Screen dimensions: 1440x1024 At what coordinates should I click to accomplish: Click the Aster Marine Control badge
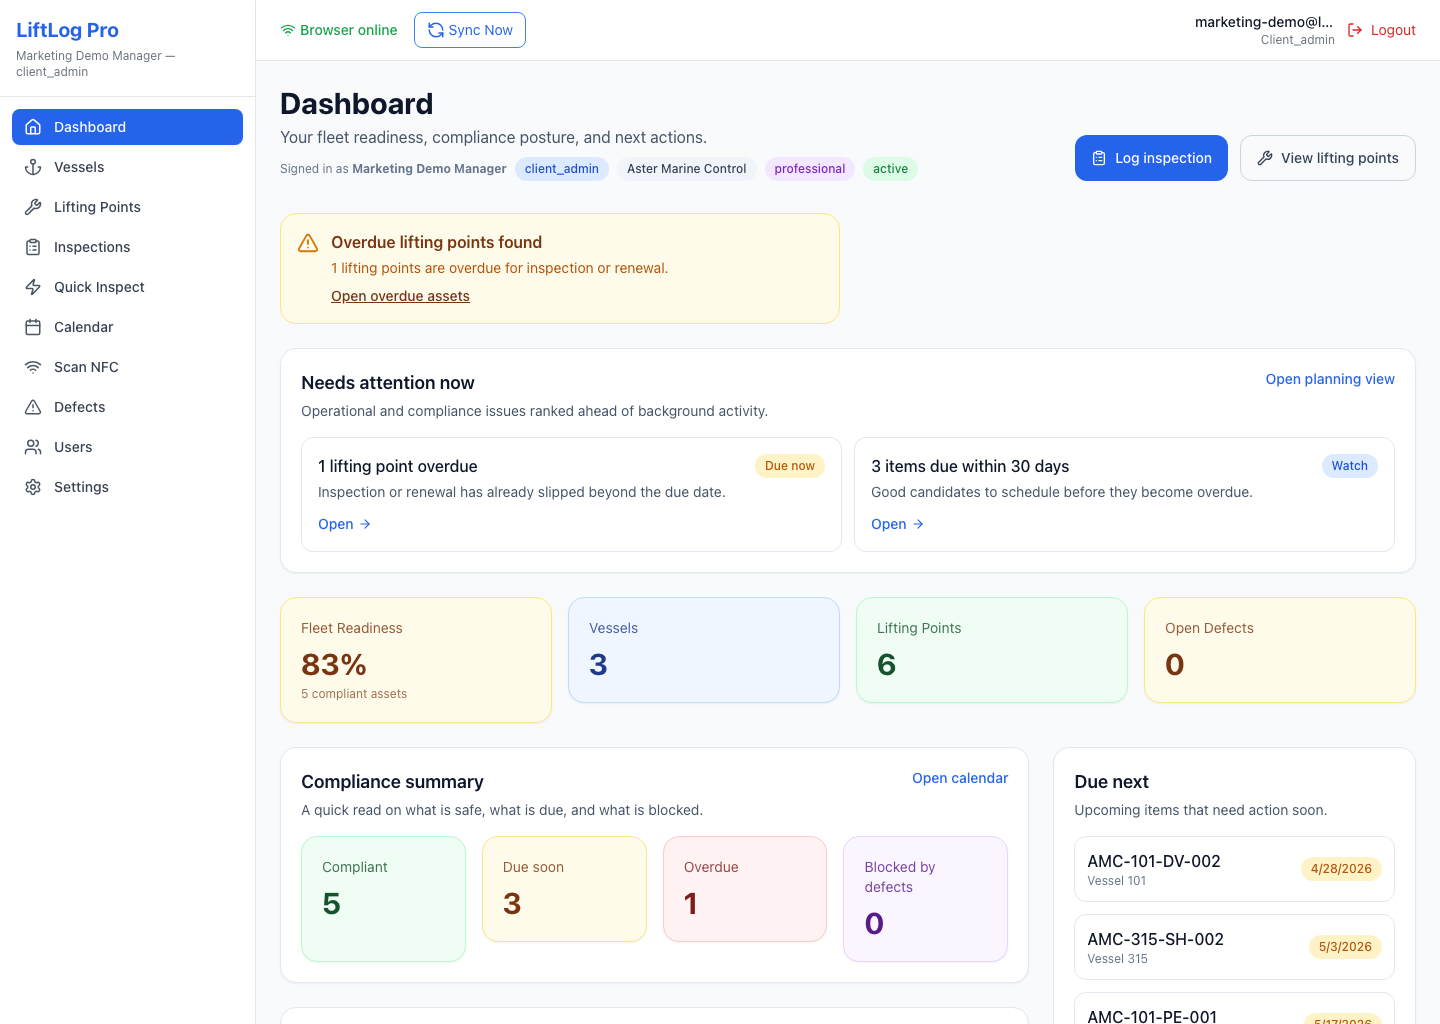[687, 169]
